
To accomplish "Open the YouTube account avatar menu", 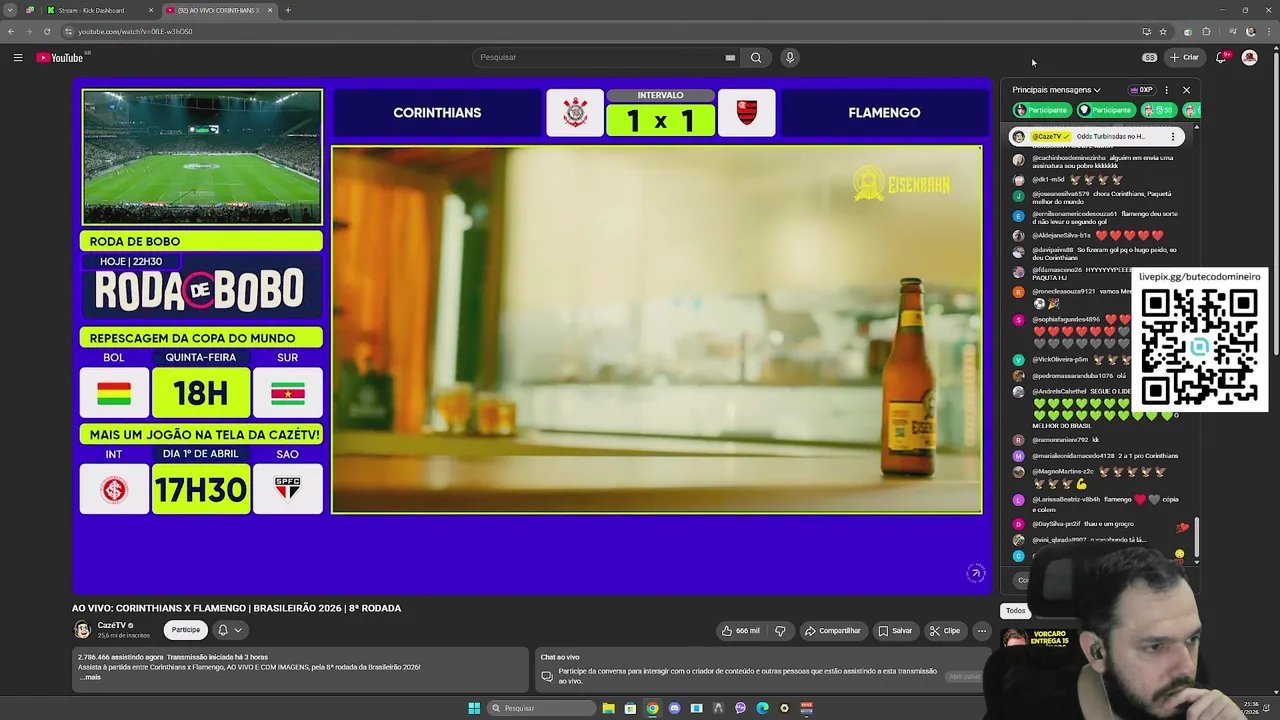I will coord(1249,57).
